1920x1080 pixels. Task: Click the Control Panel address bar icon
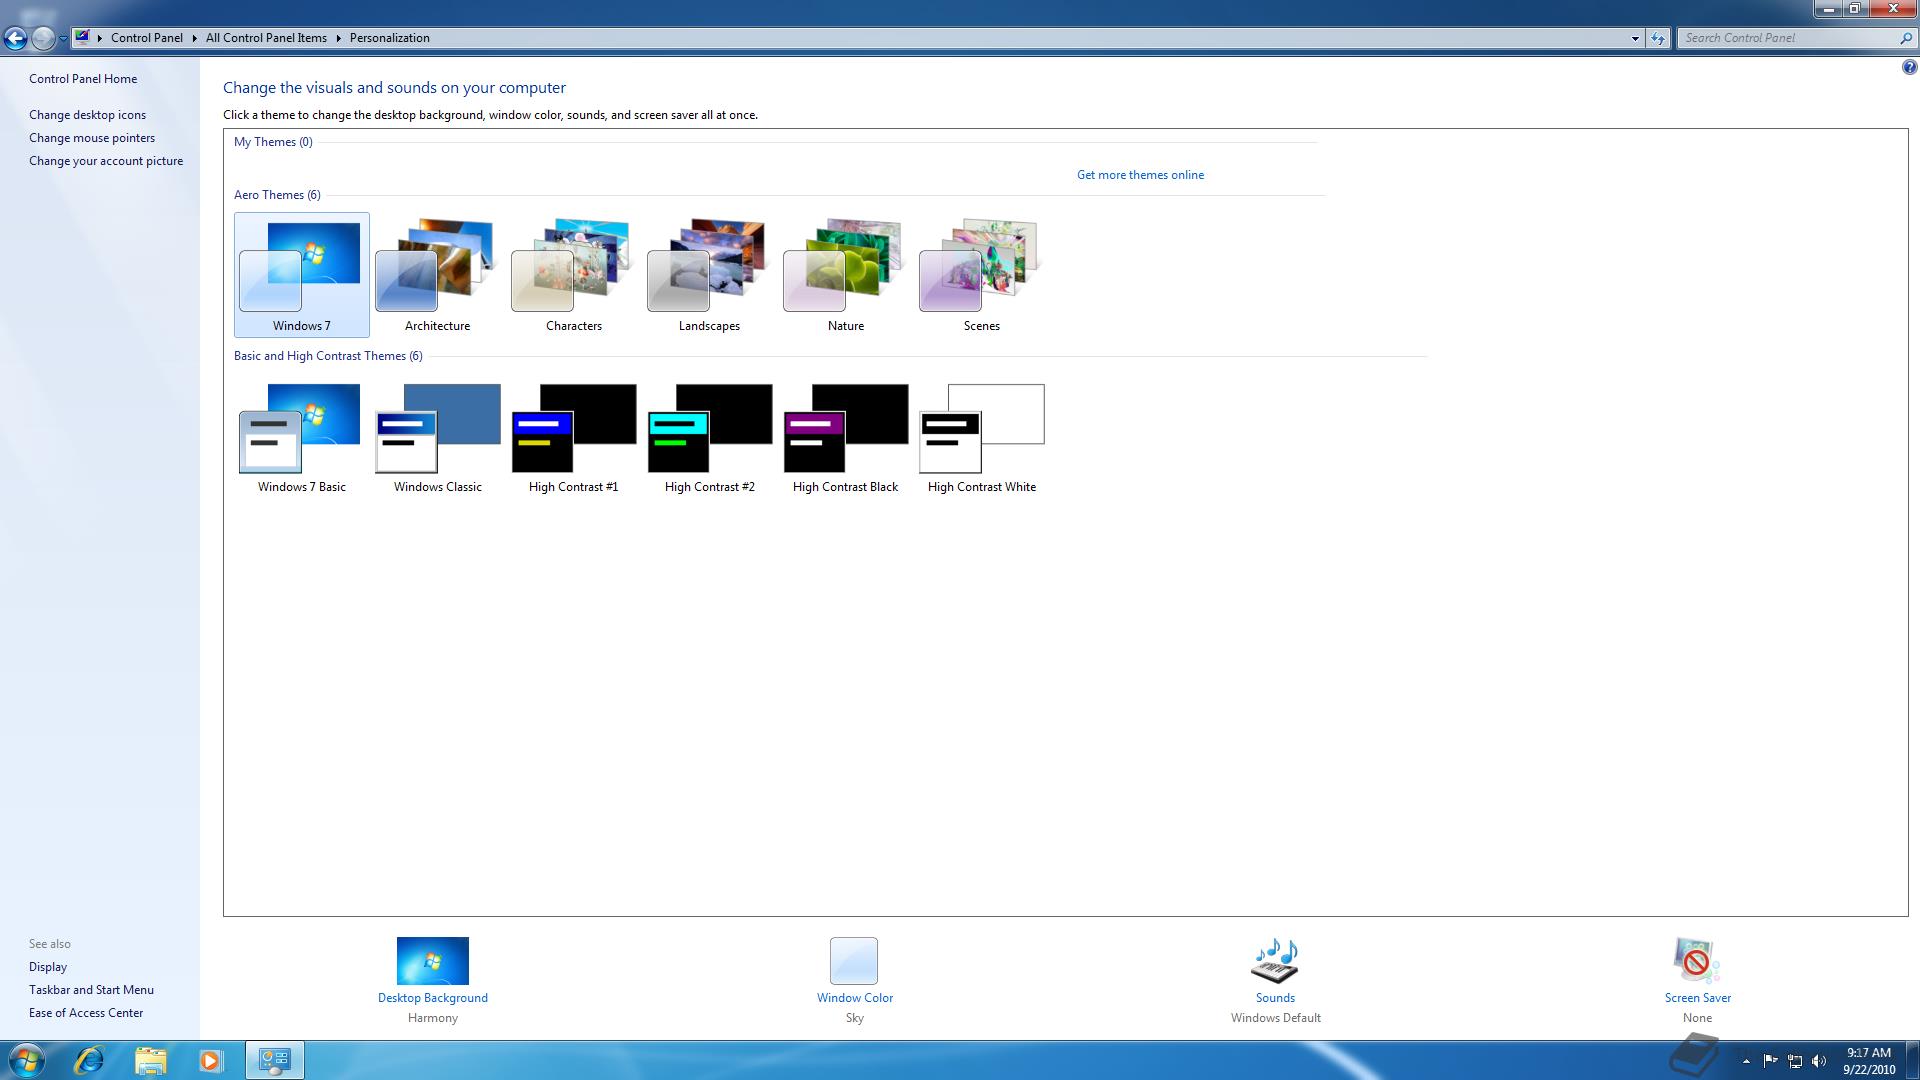tap(83, 38)
